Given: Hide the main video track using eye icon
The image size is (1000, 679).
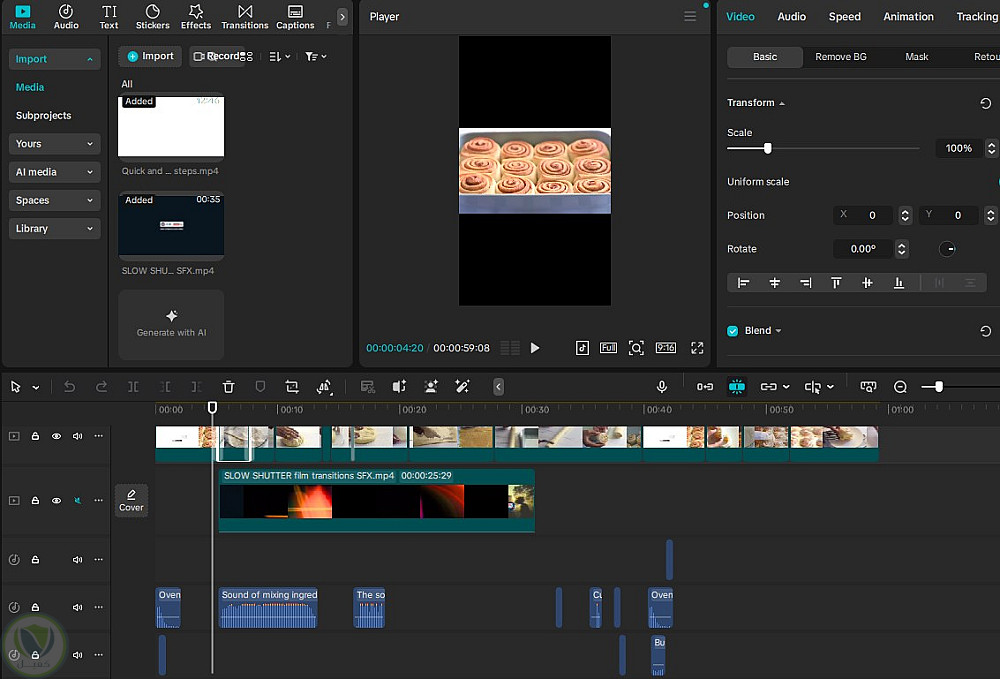Looking at the screenshot, I should coord(56,436).
